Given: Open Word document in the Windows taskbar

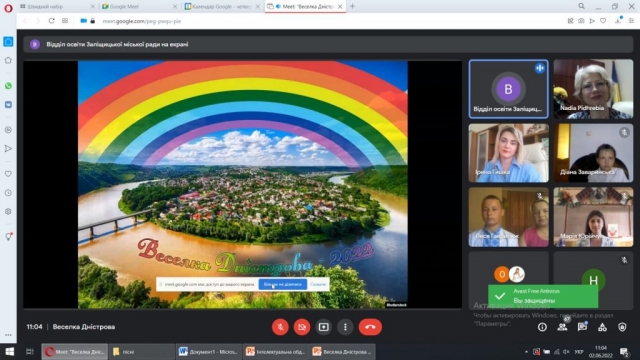Looking at the screenshot, I should pyautogui.click(x=209, y=351).
